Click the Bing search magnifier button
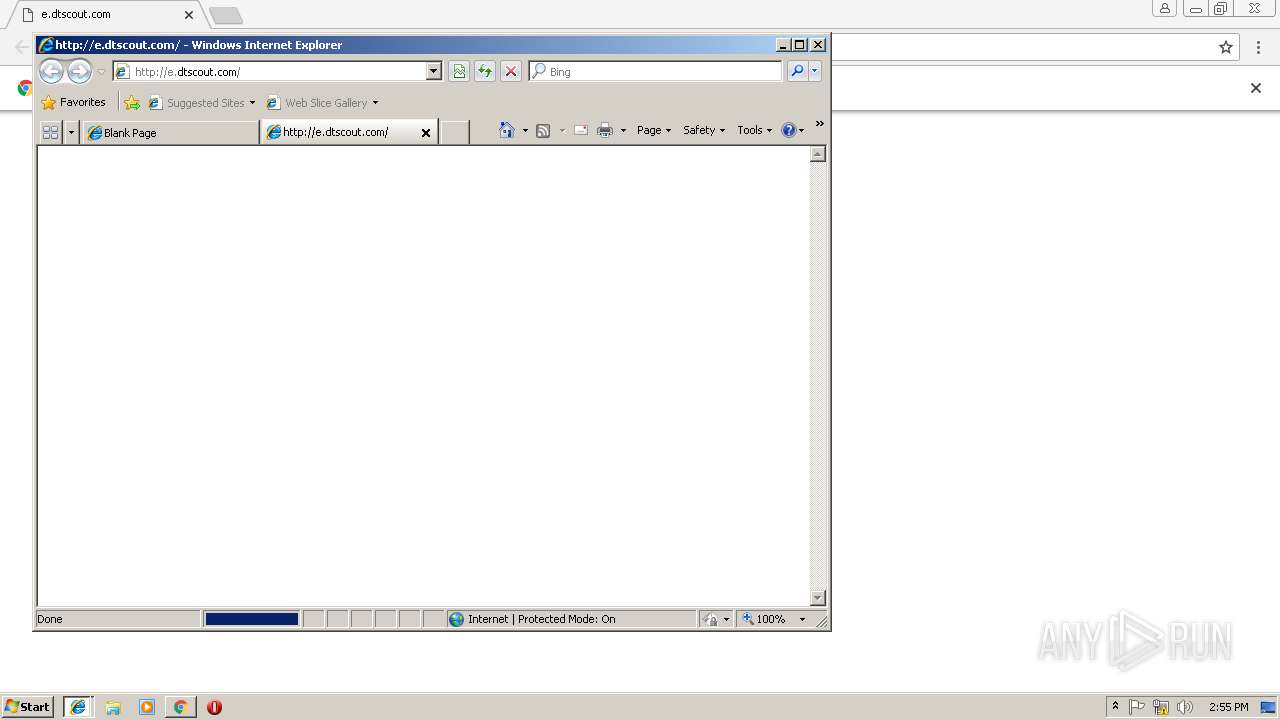The width and height of the screenshot is (1280, 720). (x=797, y=71)
